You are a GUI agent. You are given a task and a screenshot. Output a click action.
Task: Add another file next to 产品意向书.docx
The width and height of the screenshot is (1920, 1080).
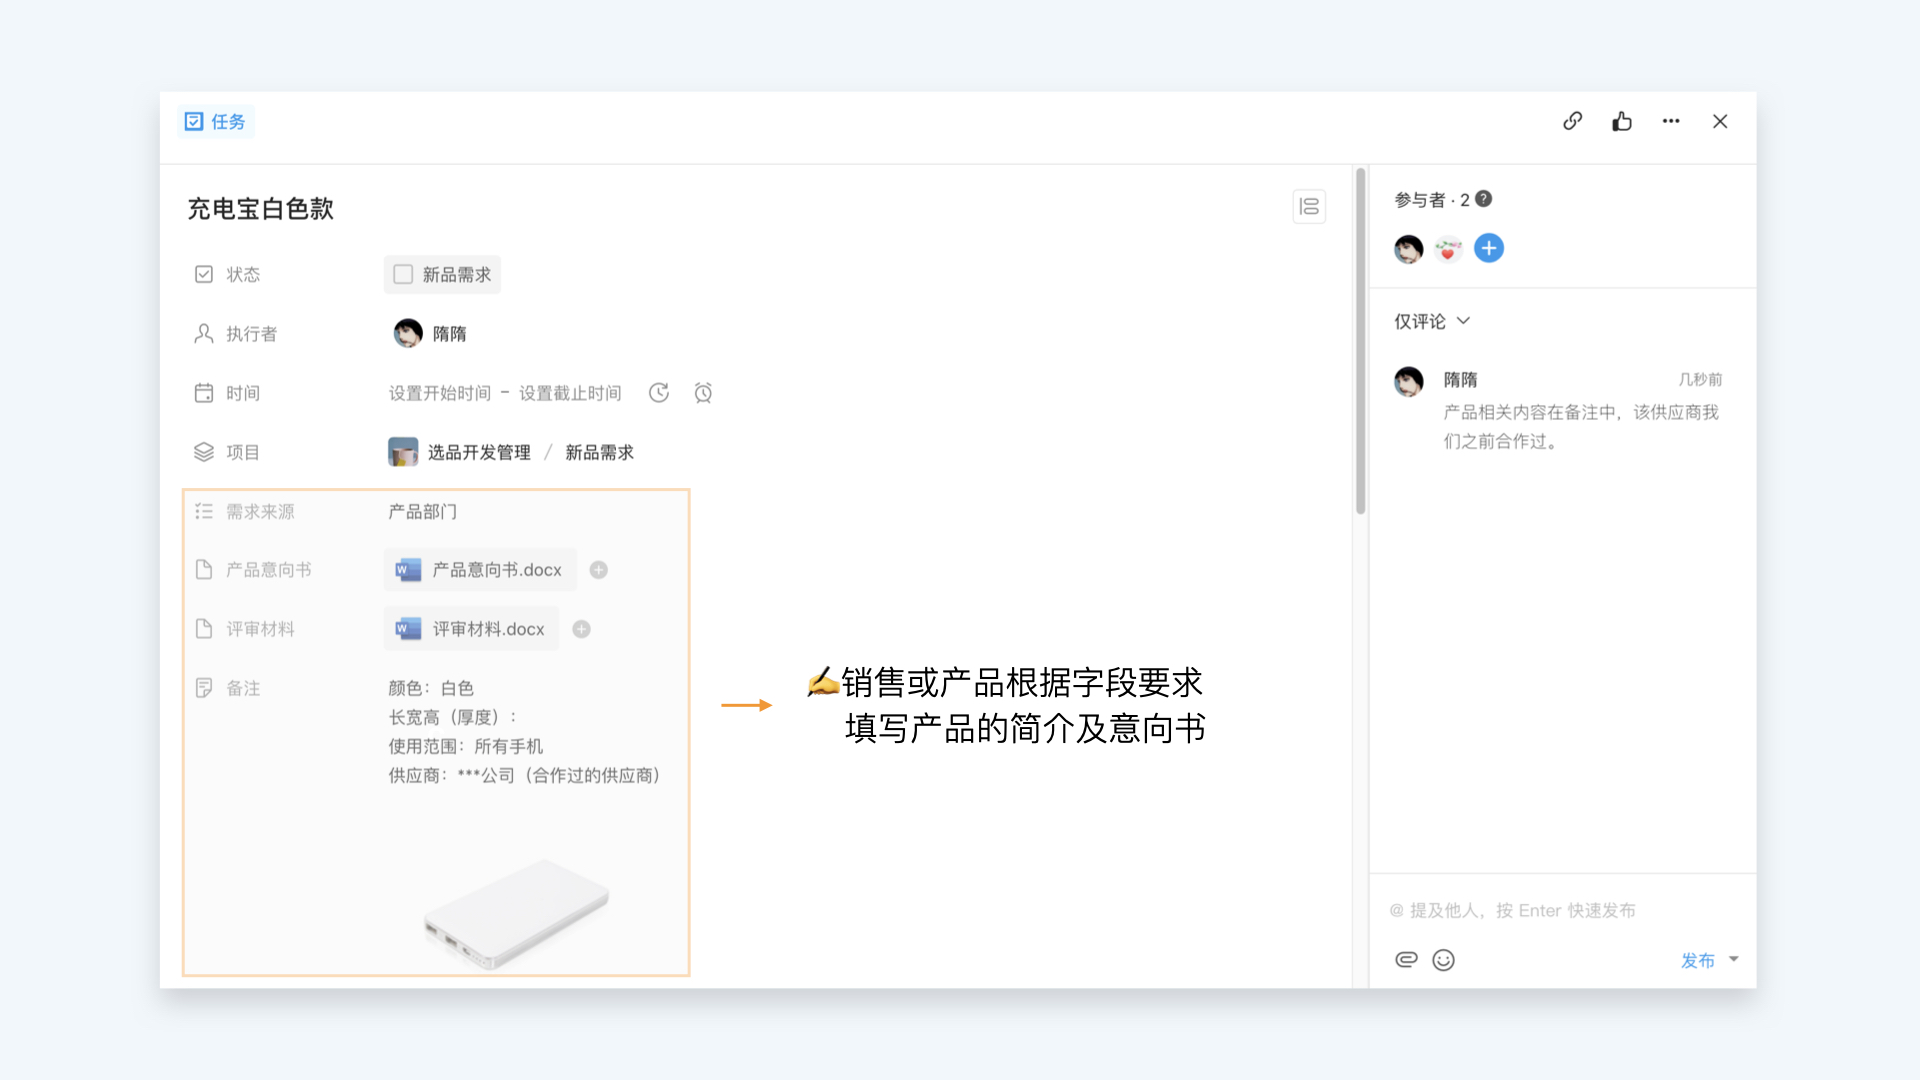tap(598, 570)
